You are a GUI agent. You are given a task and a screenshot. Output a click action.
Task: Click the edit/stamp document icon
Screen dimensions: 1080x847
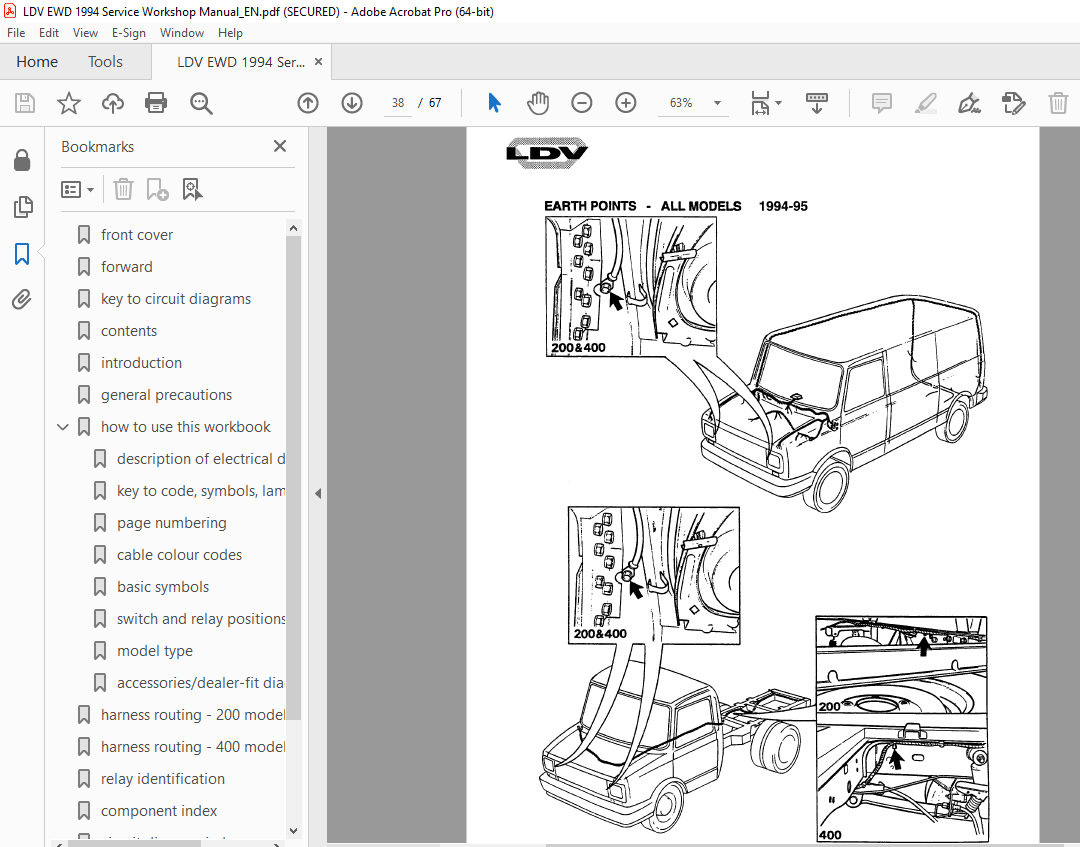click(1013, 103)
